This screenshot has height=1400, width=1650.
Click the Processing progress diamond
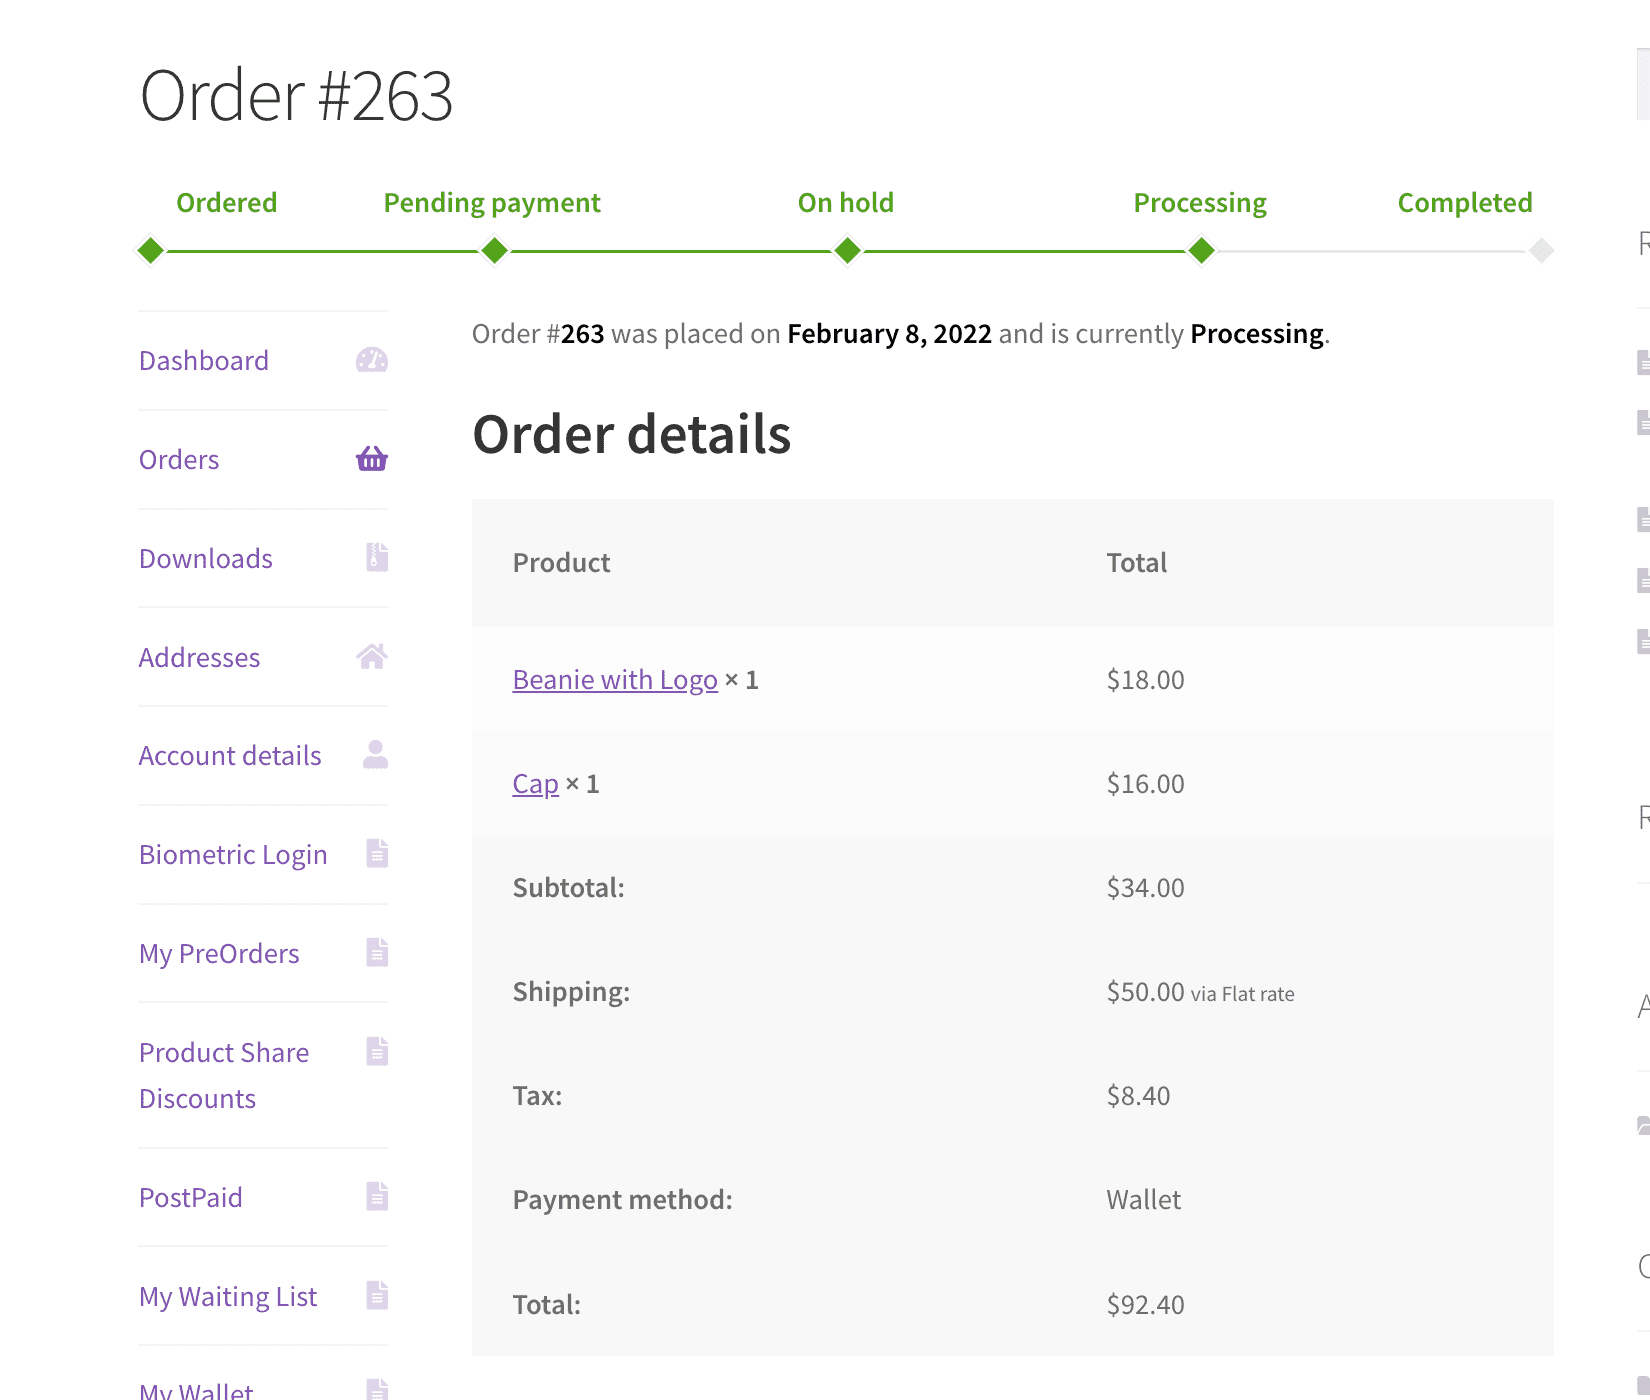(x=1201, y=250)
